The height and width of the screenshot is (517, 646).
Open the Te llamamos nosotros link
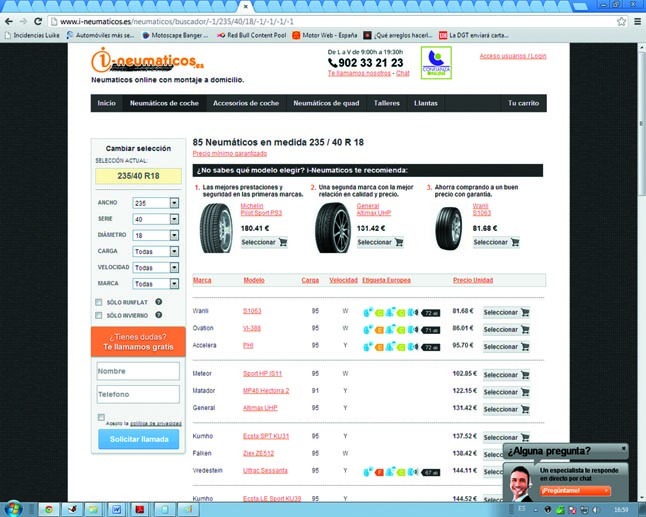(x=359, y=73)
